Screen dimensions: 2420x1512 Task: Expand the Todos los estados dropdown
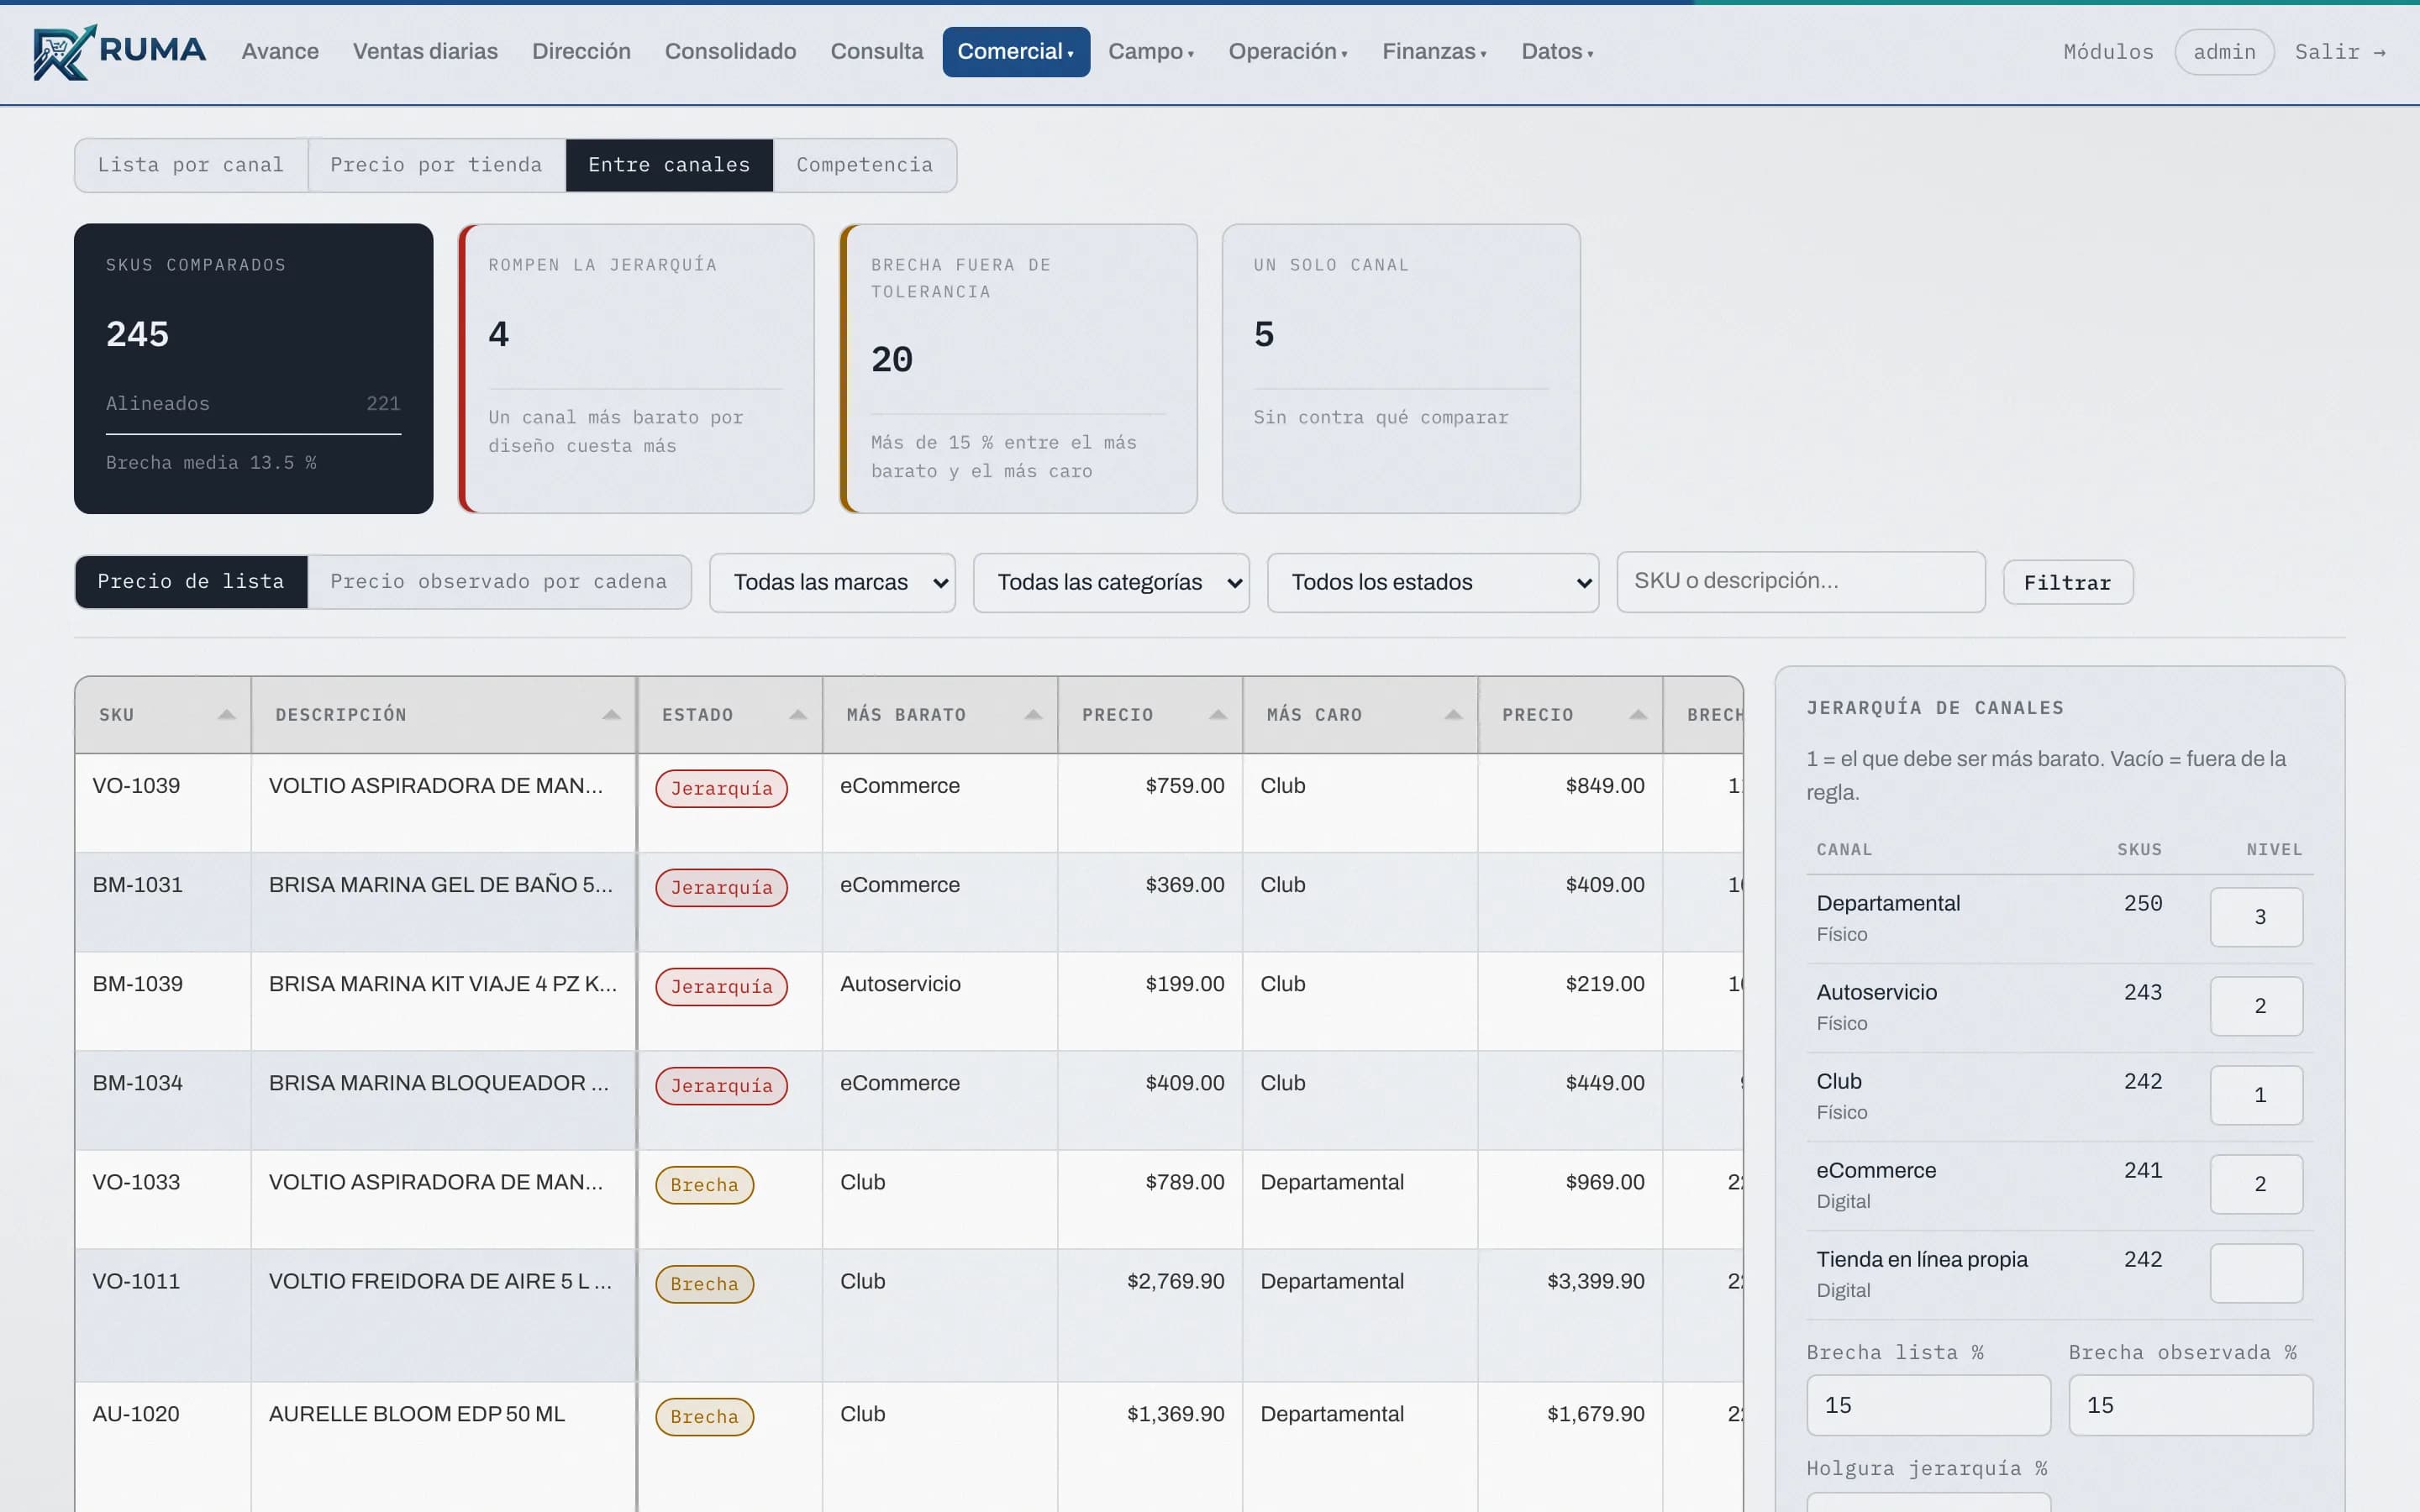click(1432, 583)
